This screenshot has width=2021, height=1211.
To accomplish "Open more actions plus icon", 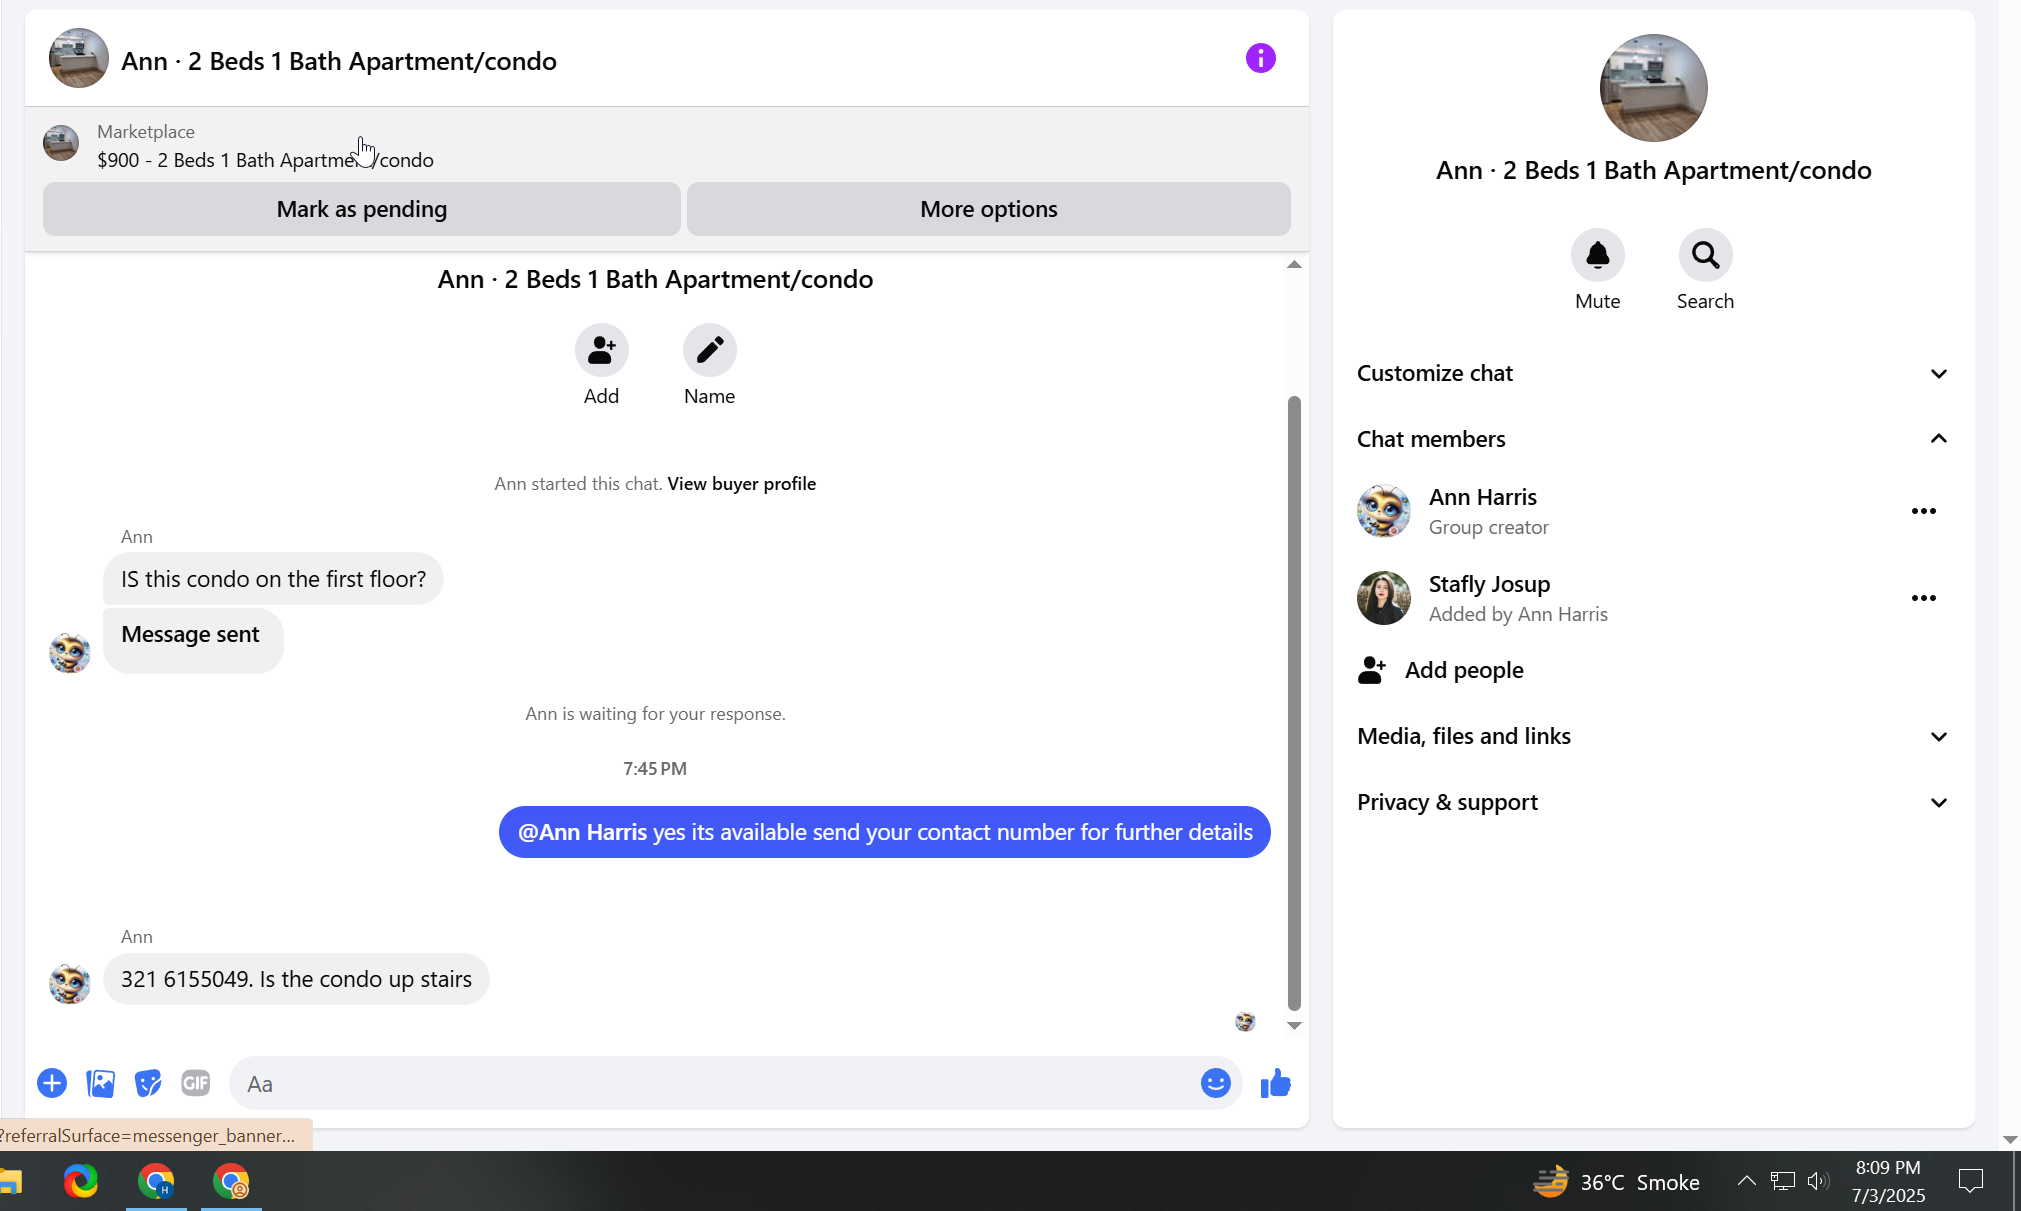I will (52, 1083).
